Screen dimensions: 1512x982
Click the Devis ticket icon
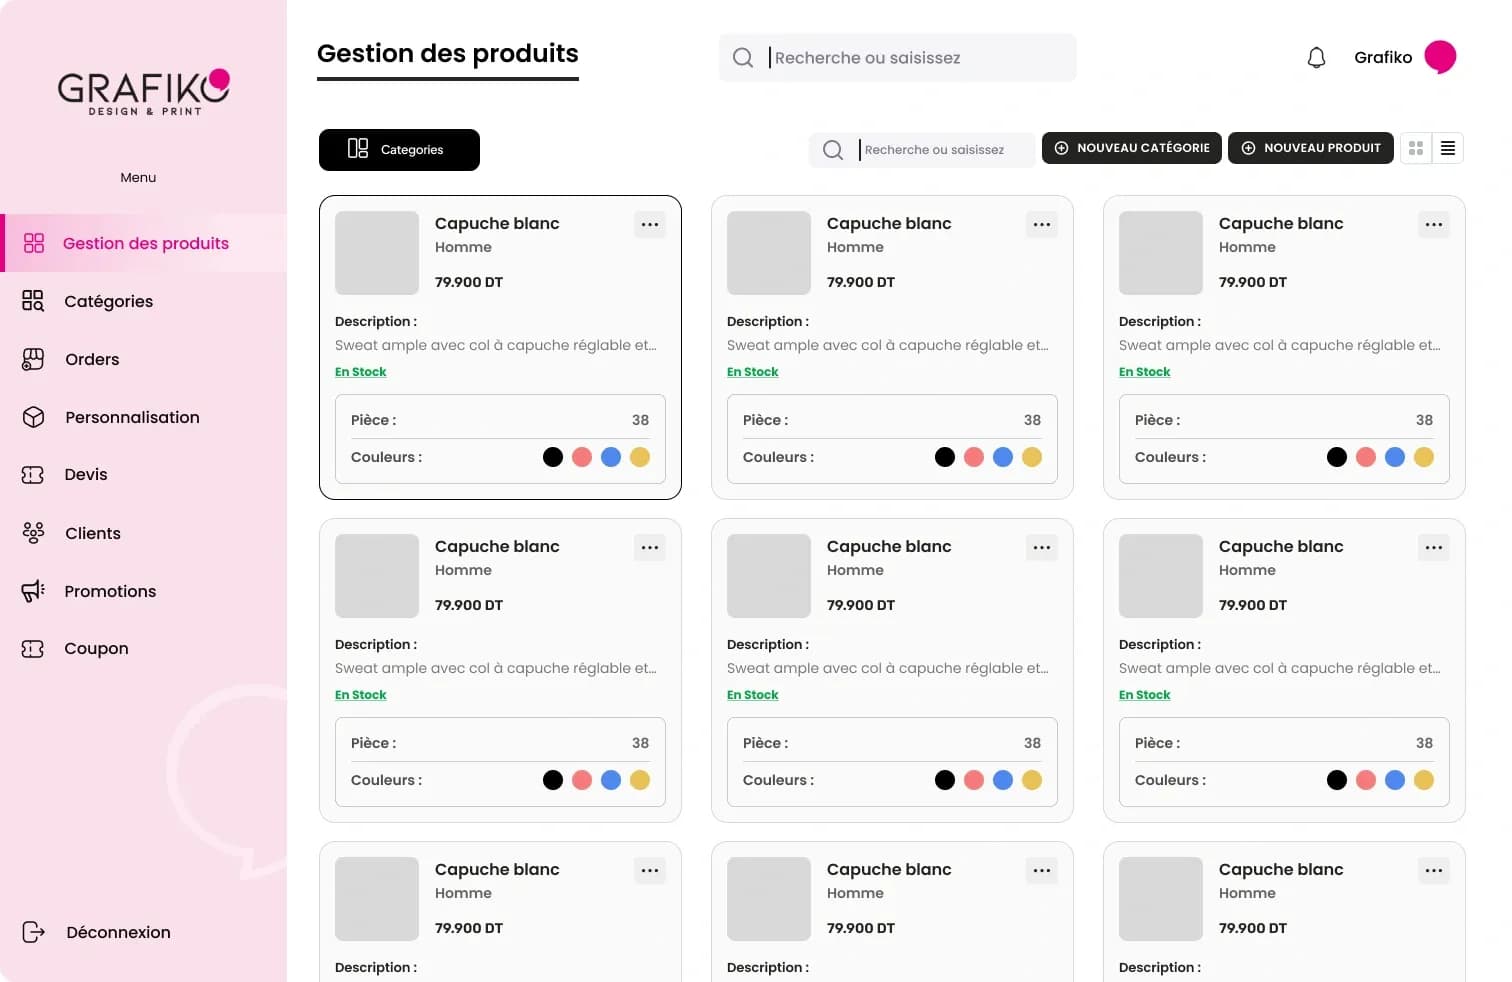click(33, 475)
